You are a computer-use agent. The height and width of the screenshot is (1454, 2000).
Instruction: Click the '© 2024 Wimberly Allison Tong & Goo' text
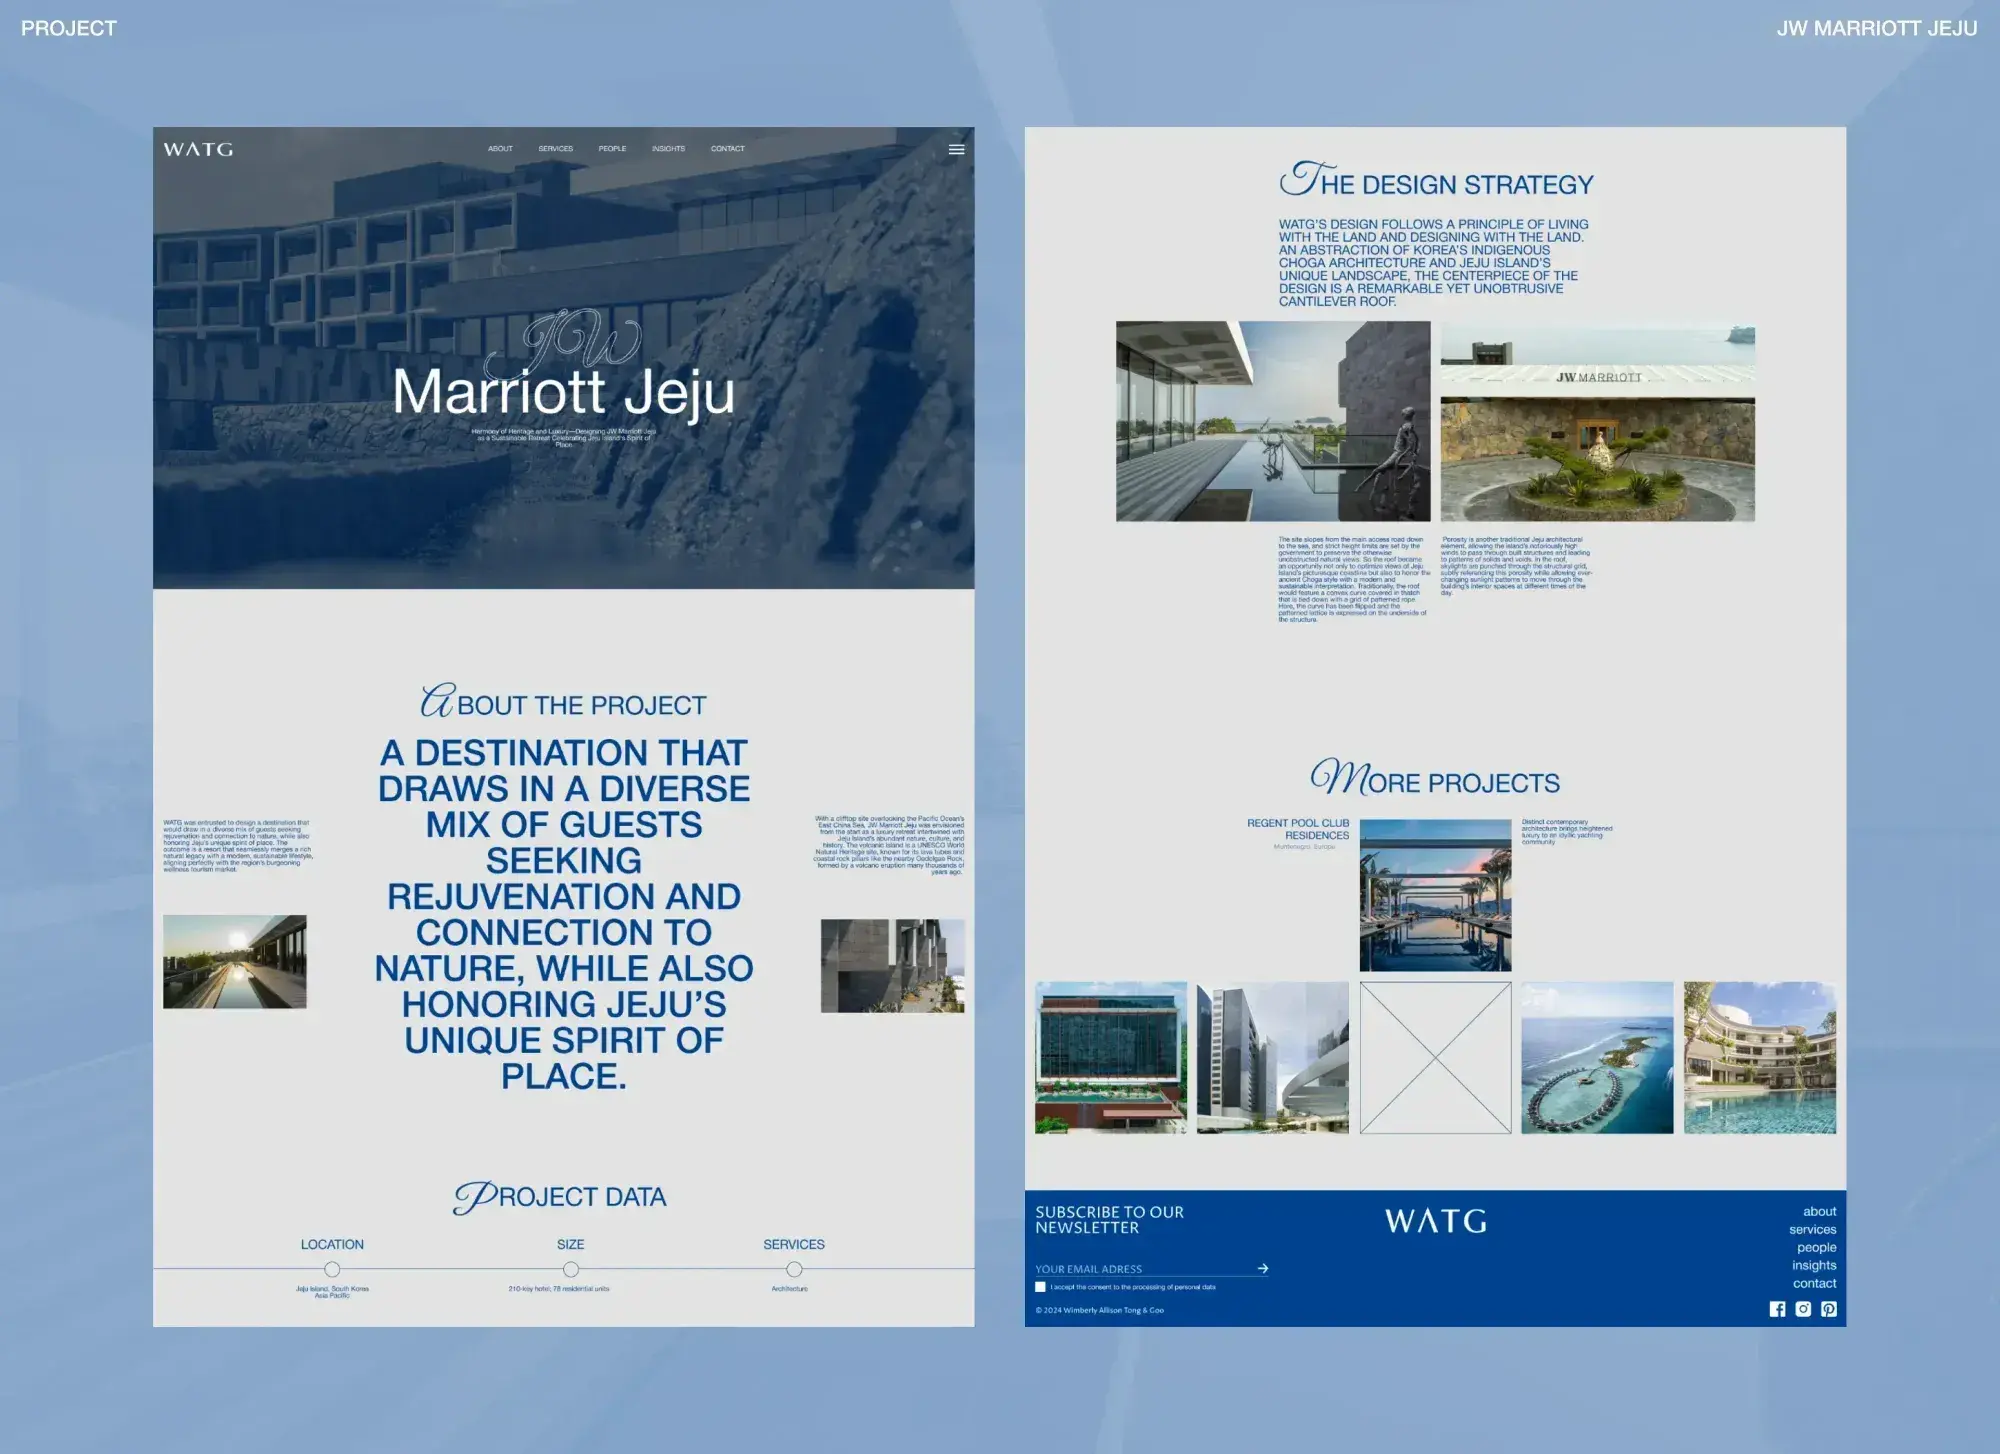(1100, 1310)
